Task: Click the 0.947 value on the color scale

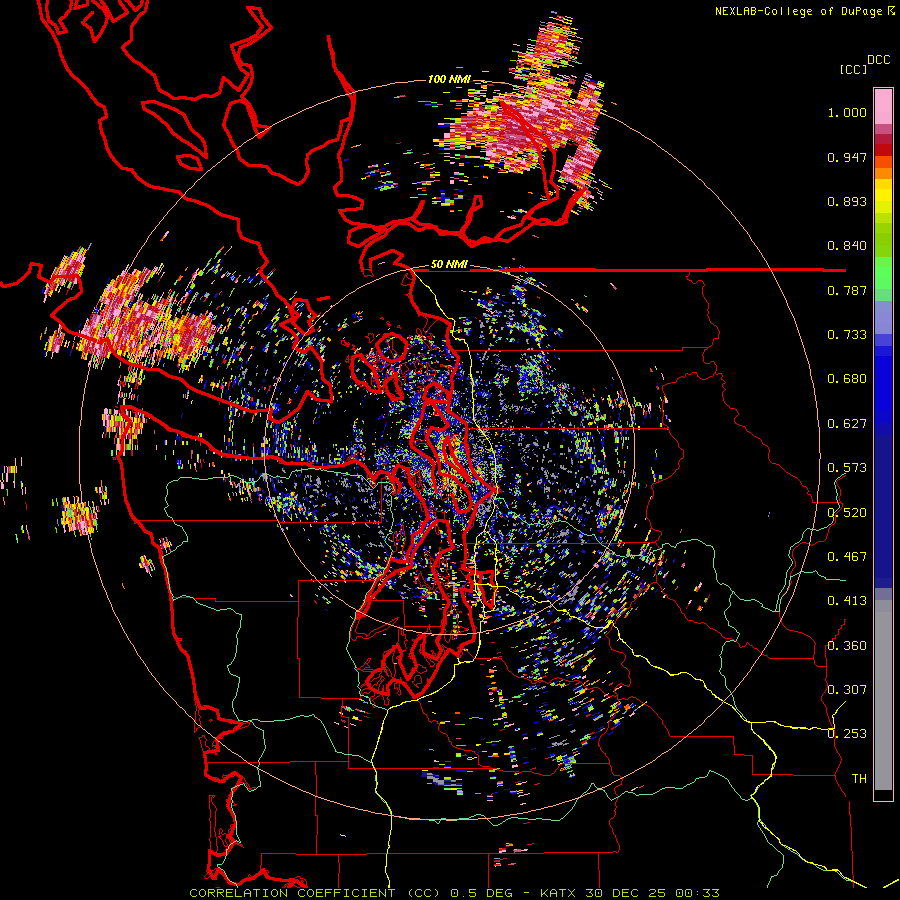Action: click(847, 157)
